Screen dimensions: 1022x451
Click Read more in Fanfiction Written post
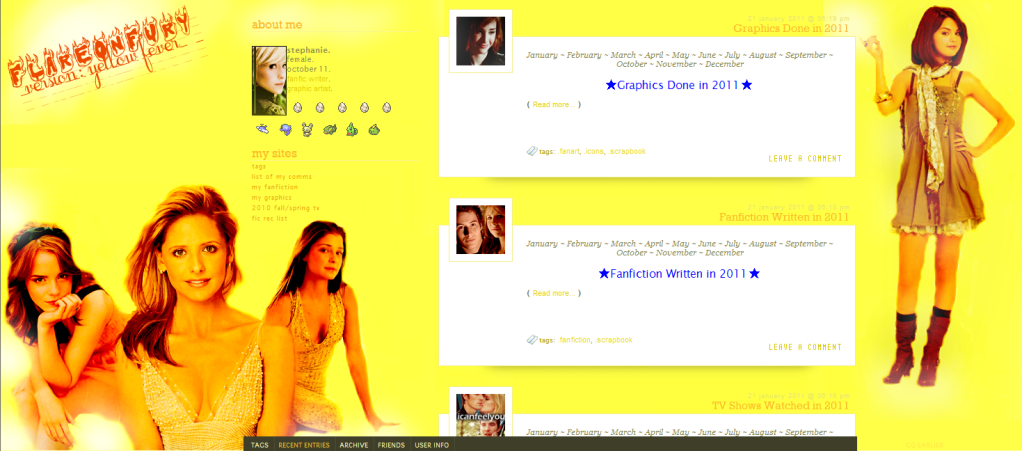[553, 293]
